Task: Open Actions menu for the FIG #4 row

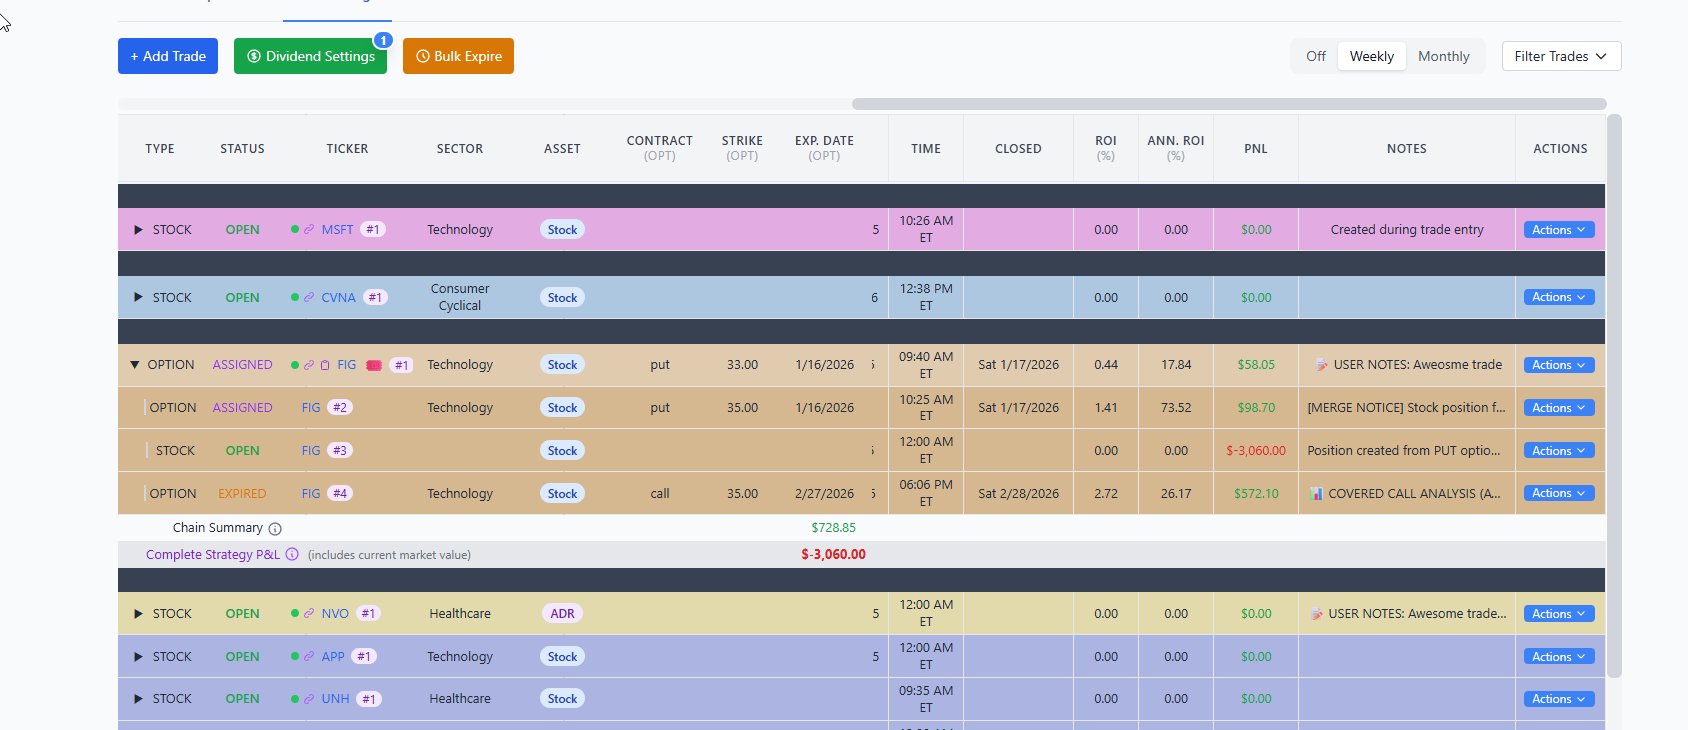Action: point(1558,493)
